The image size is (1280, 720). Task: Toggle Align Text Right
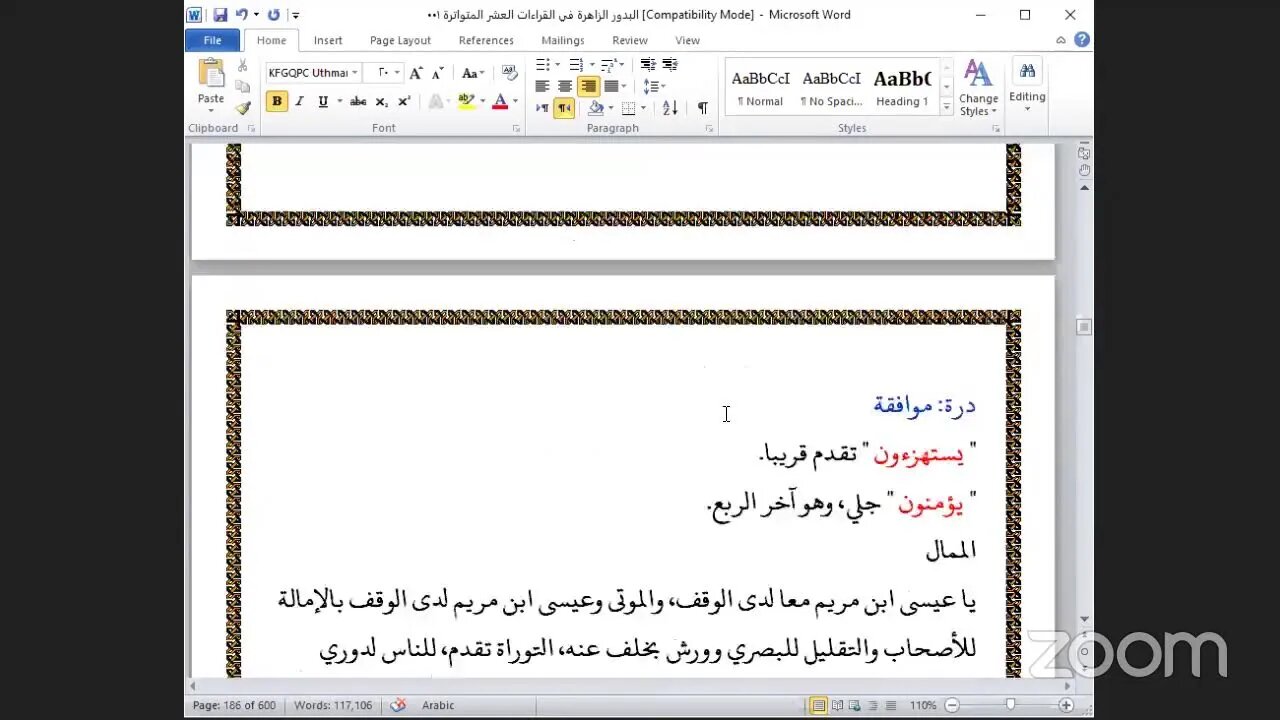tap(588, 87)
